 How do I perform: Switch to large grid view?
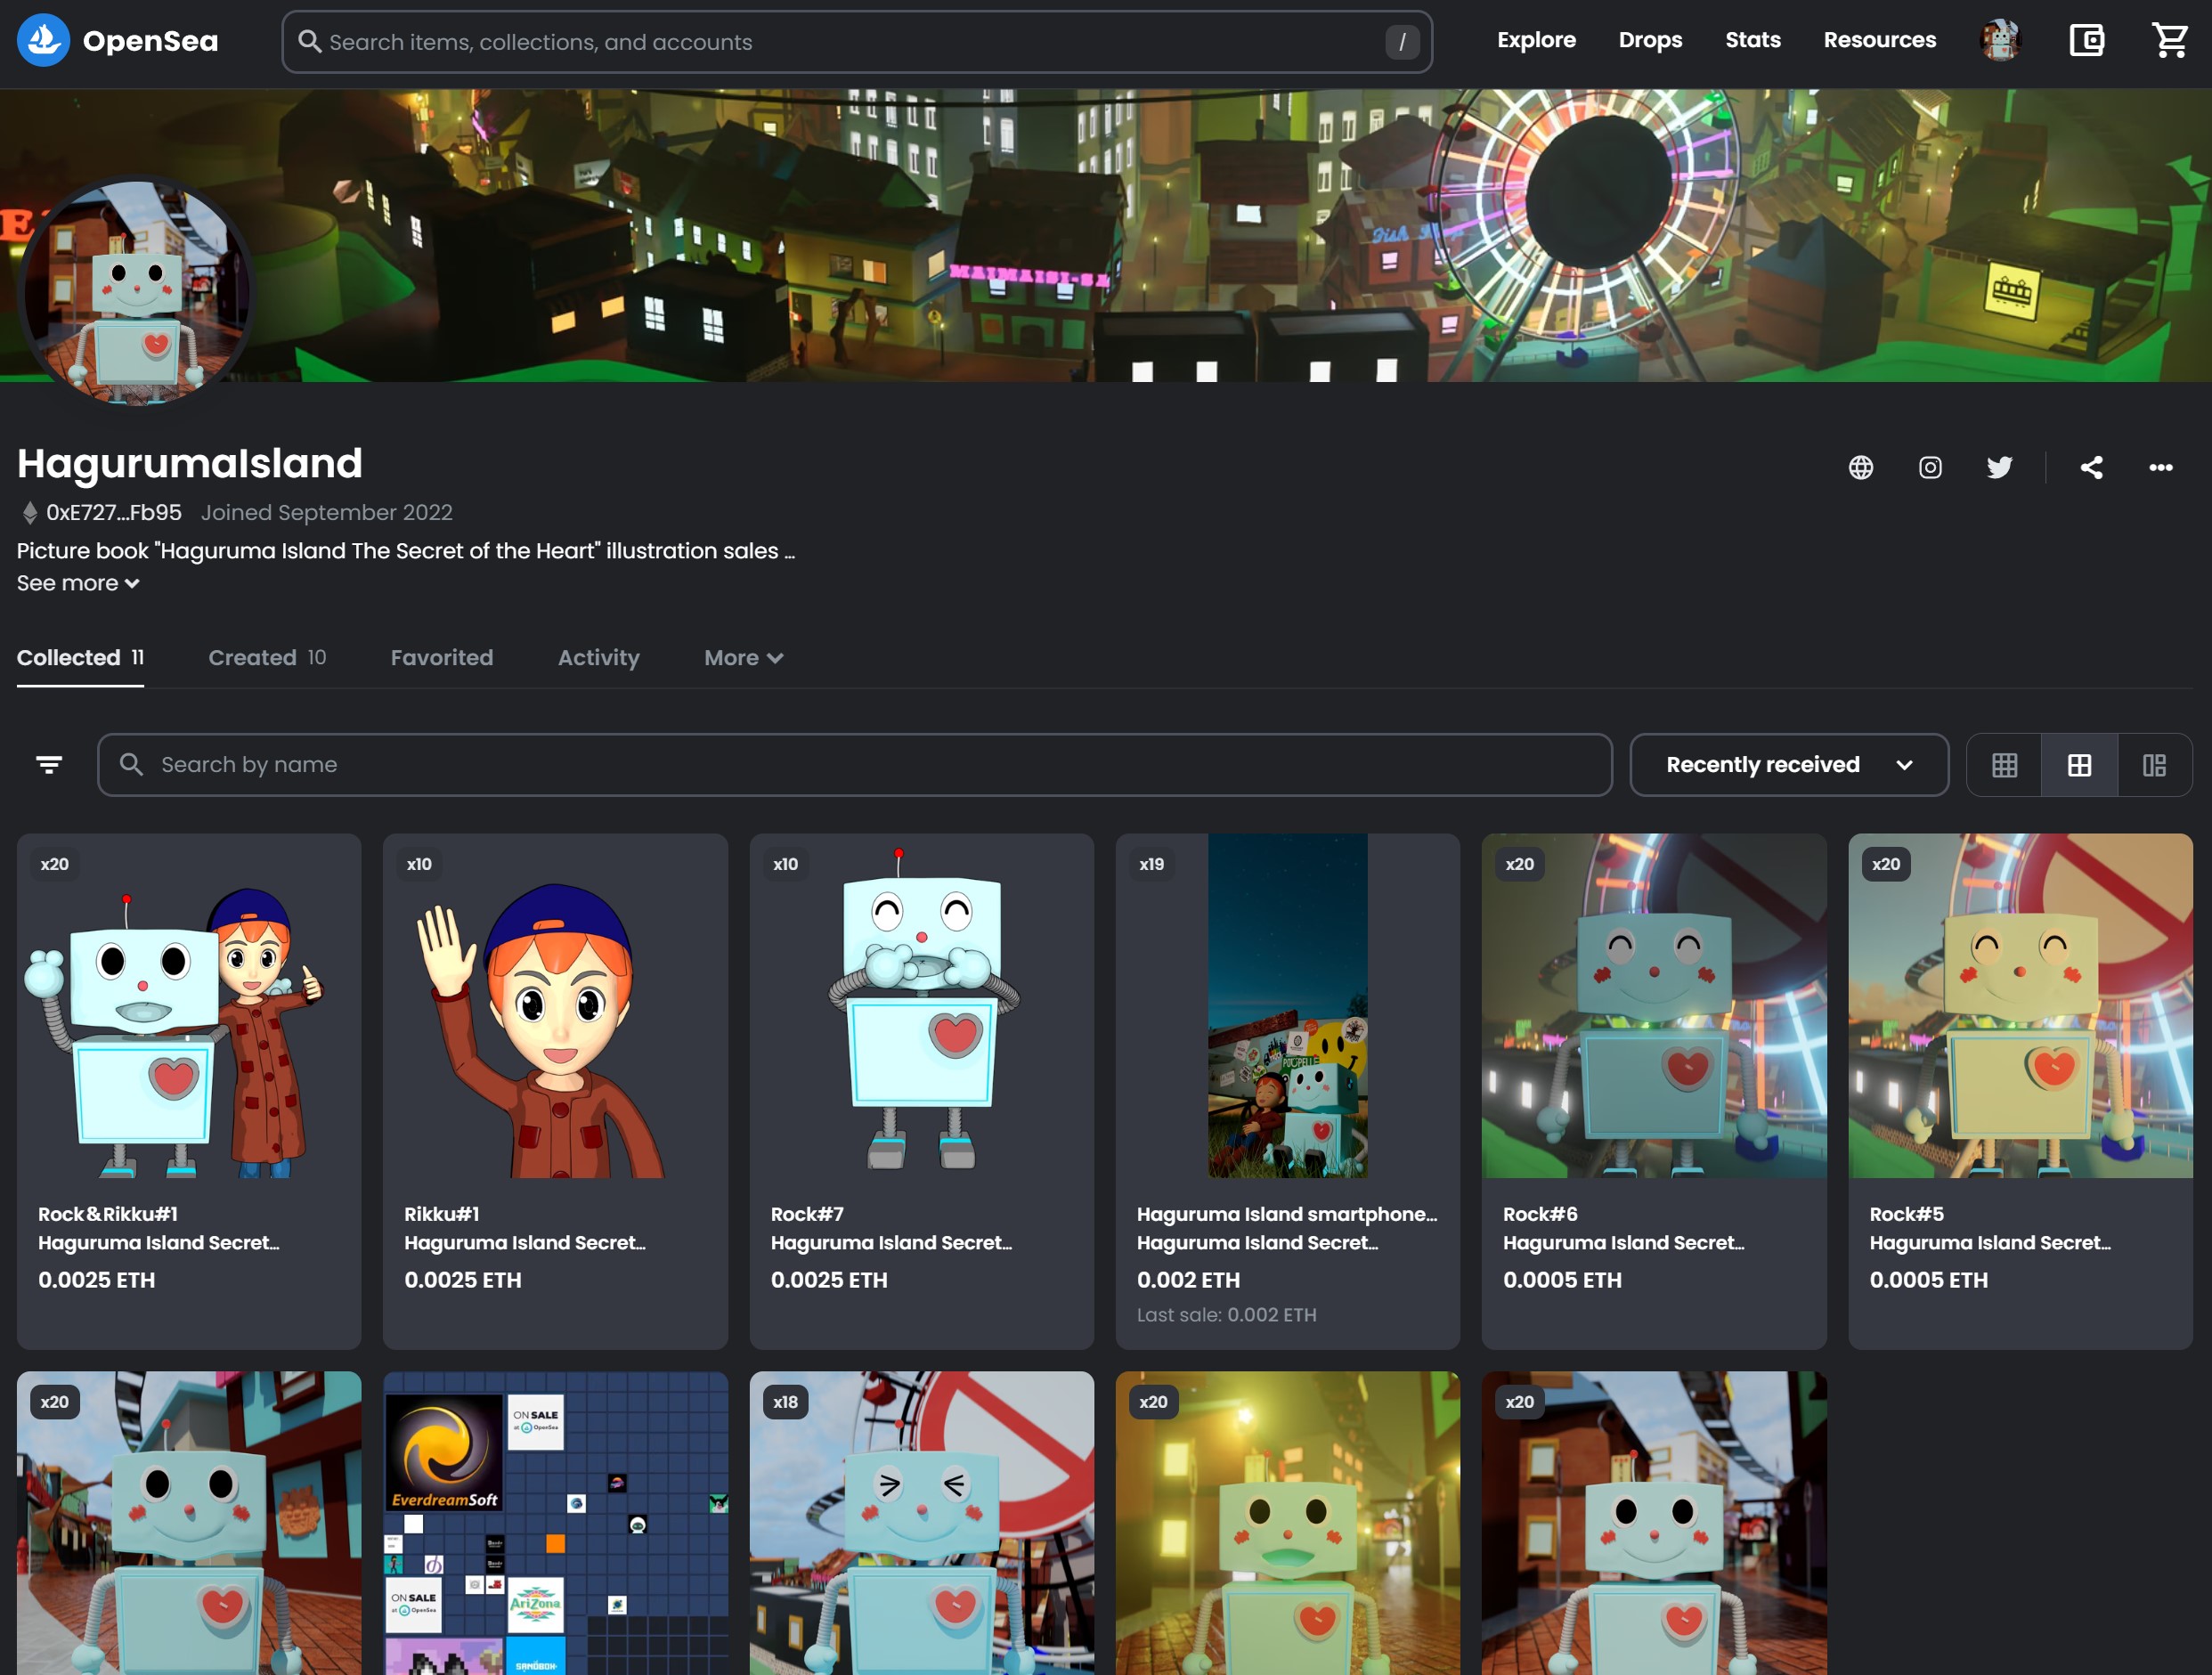coord(2079,765)
